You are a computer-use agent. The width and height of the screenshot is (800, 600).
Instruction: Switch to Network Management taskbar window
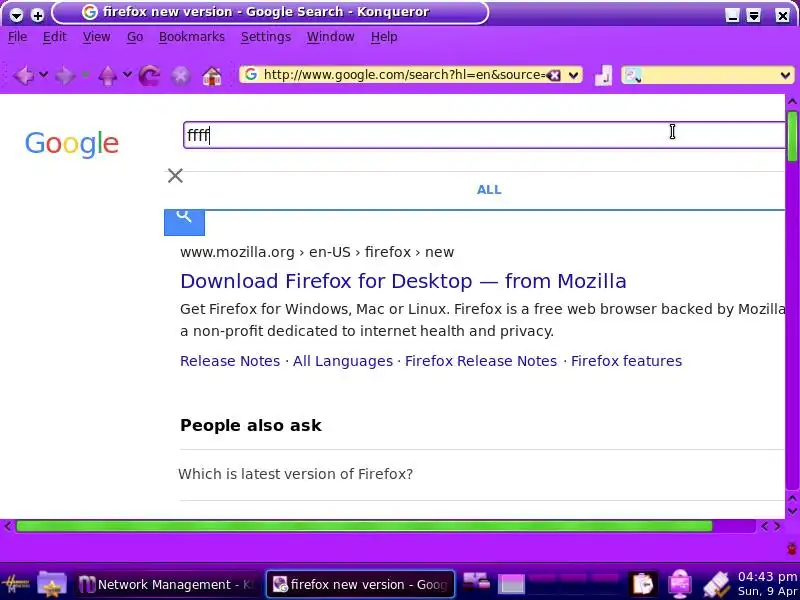click(165, 584)
